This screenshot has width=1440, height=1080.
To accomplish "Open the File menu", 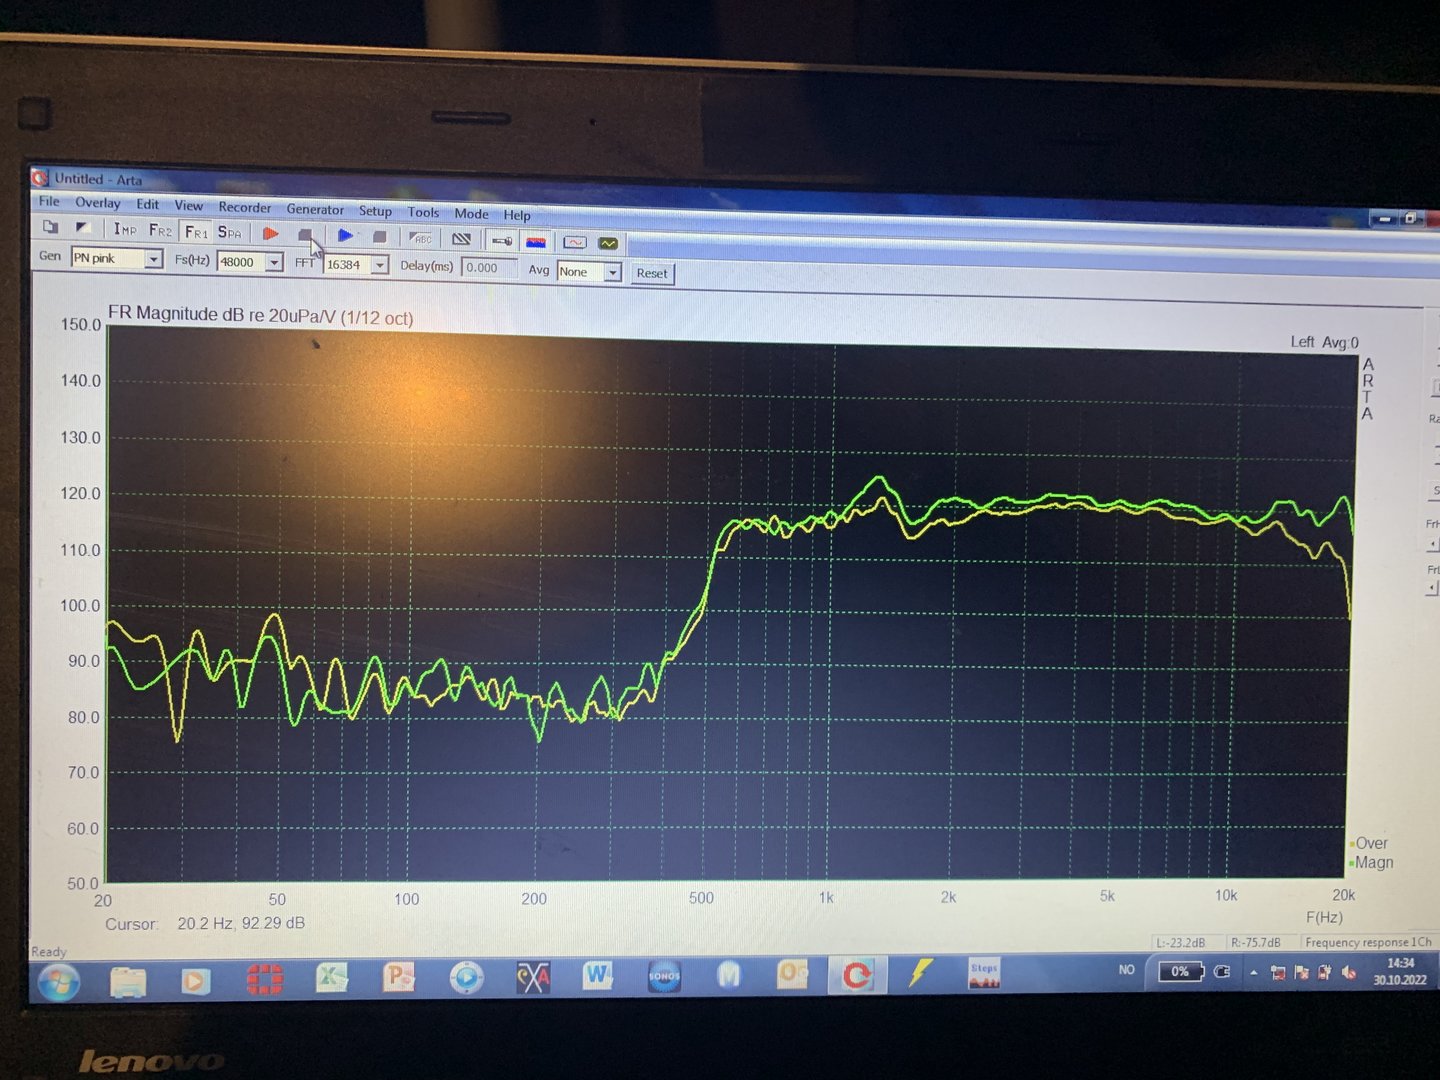I will [x=49, y=201].
